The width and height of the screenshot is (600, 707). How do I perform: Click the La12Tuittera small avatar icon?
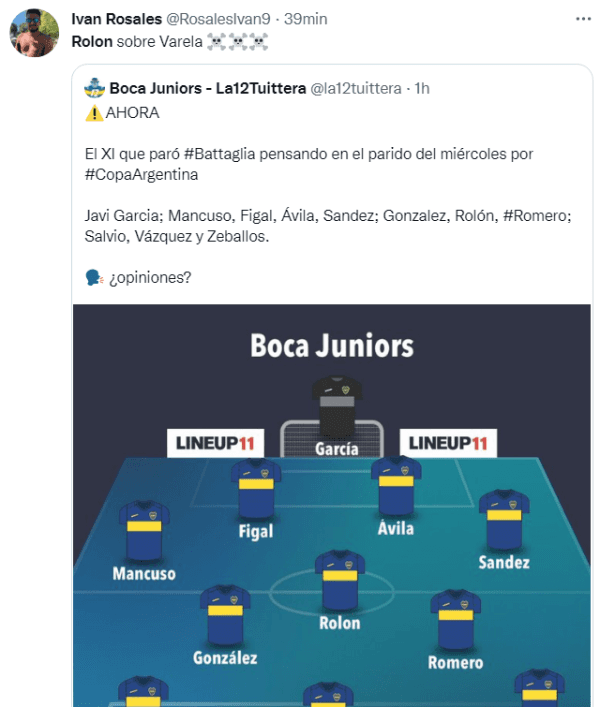tap(94, 88)
